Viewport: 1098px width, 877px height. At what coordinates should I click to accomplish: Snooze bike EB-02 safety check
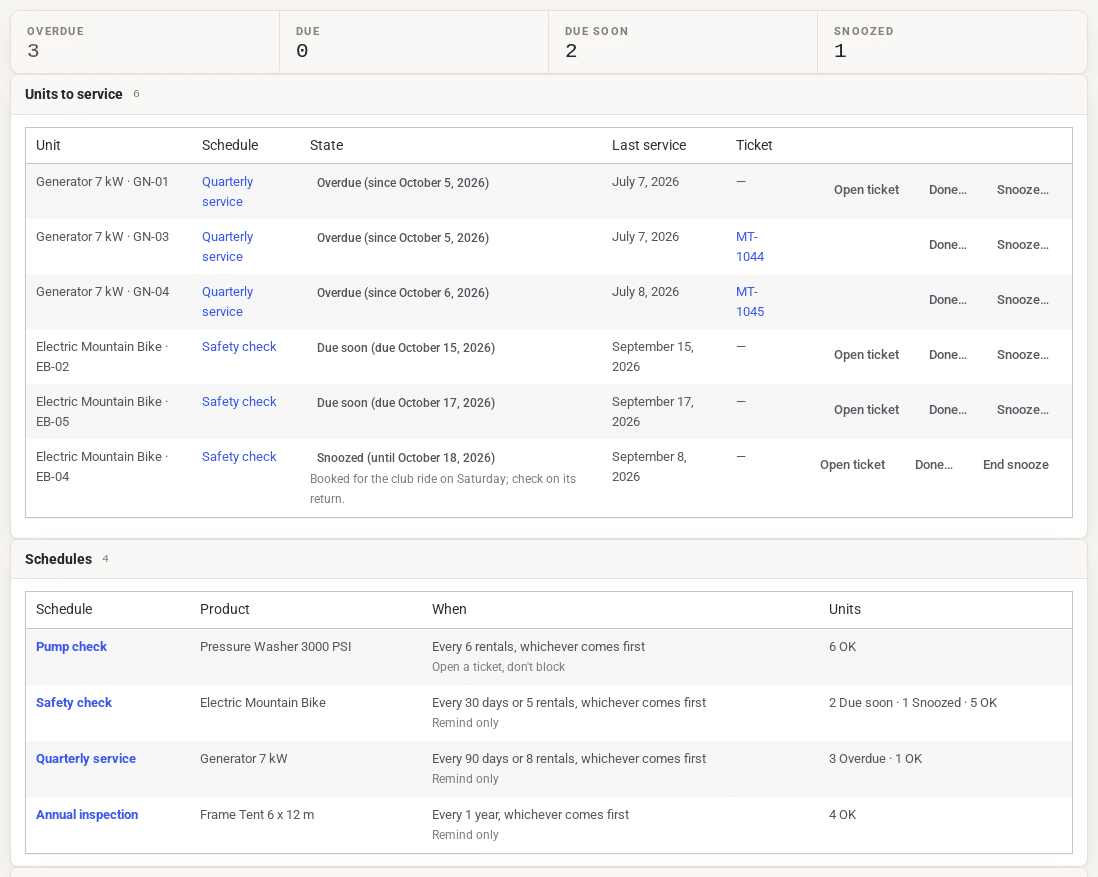click(x=1022, y=355)
